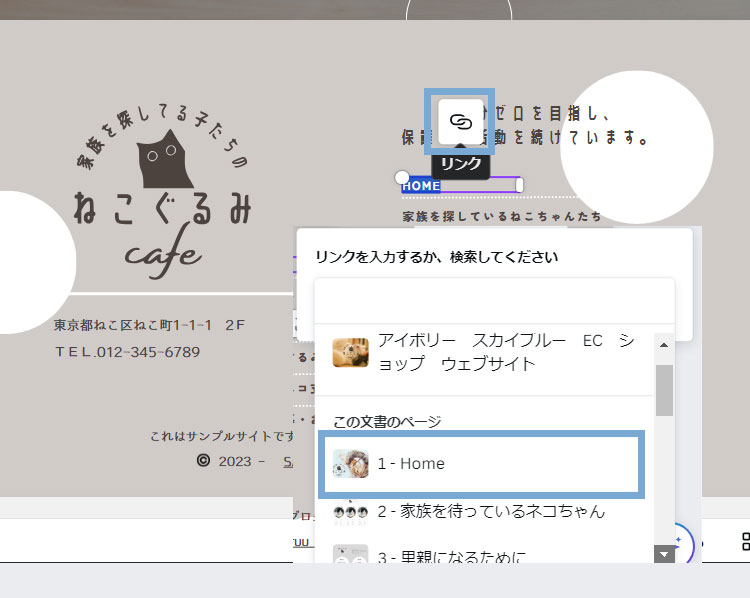The image size is (750, 598).
Task: Click the link search input field
Action: (494, 299)
